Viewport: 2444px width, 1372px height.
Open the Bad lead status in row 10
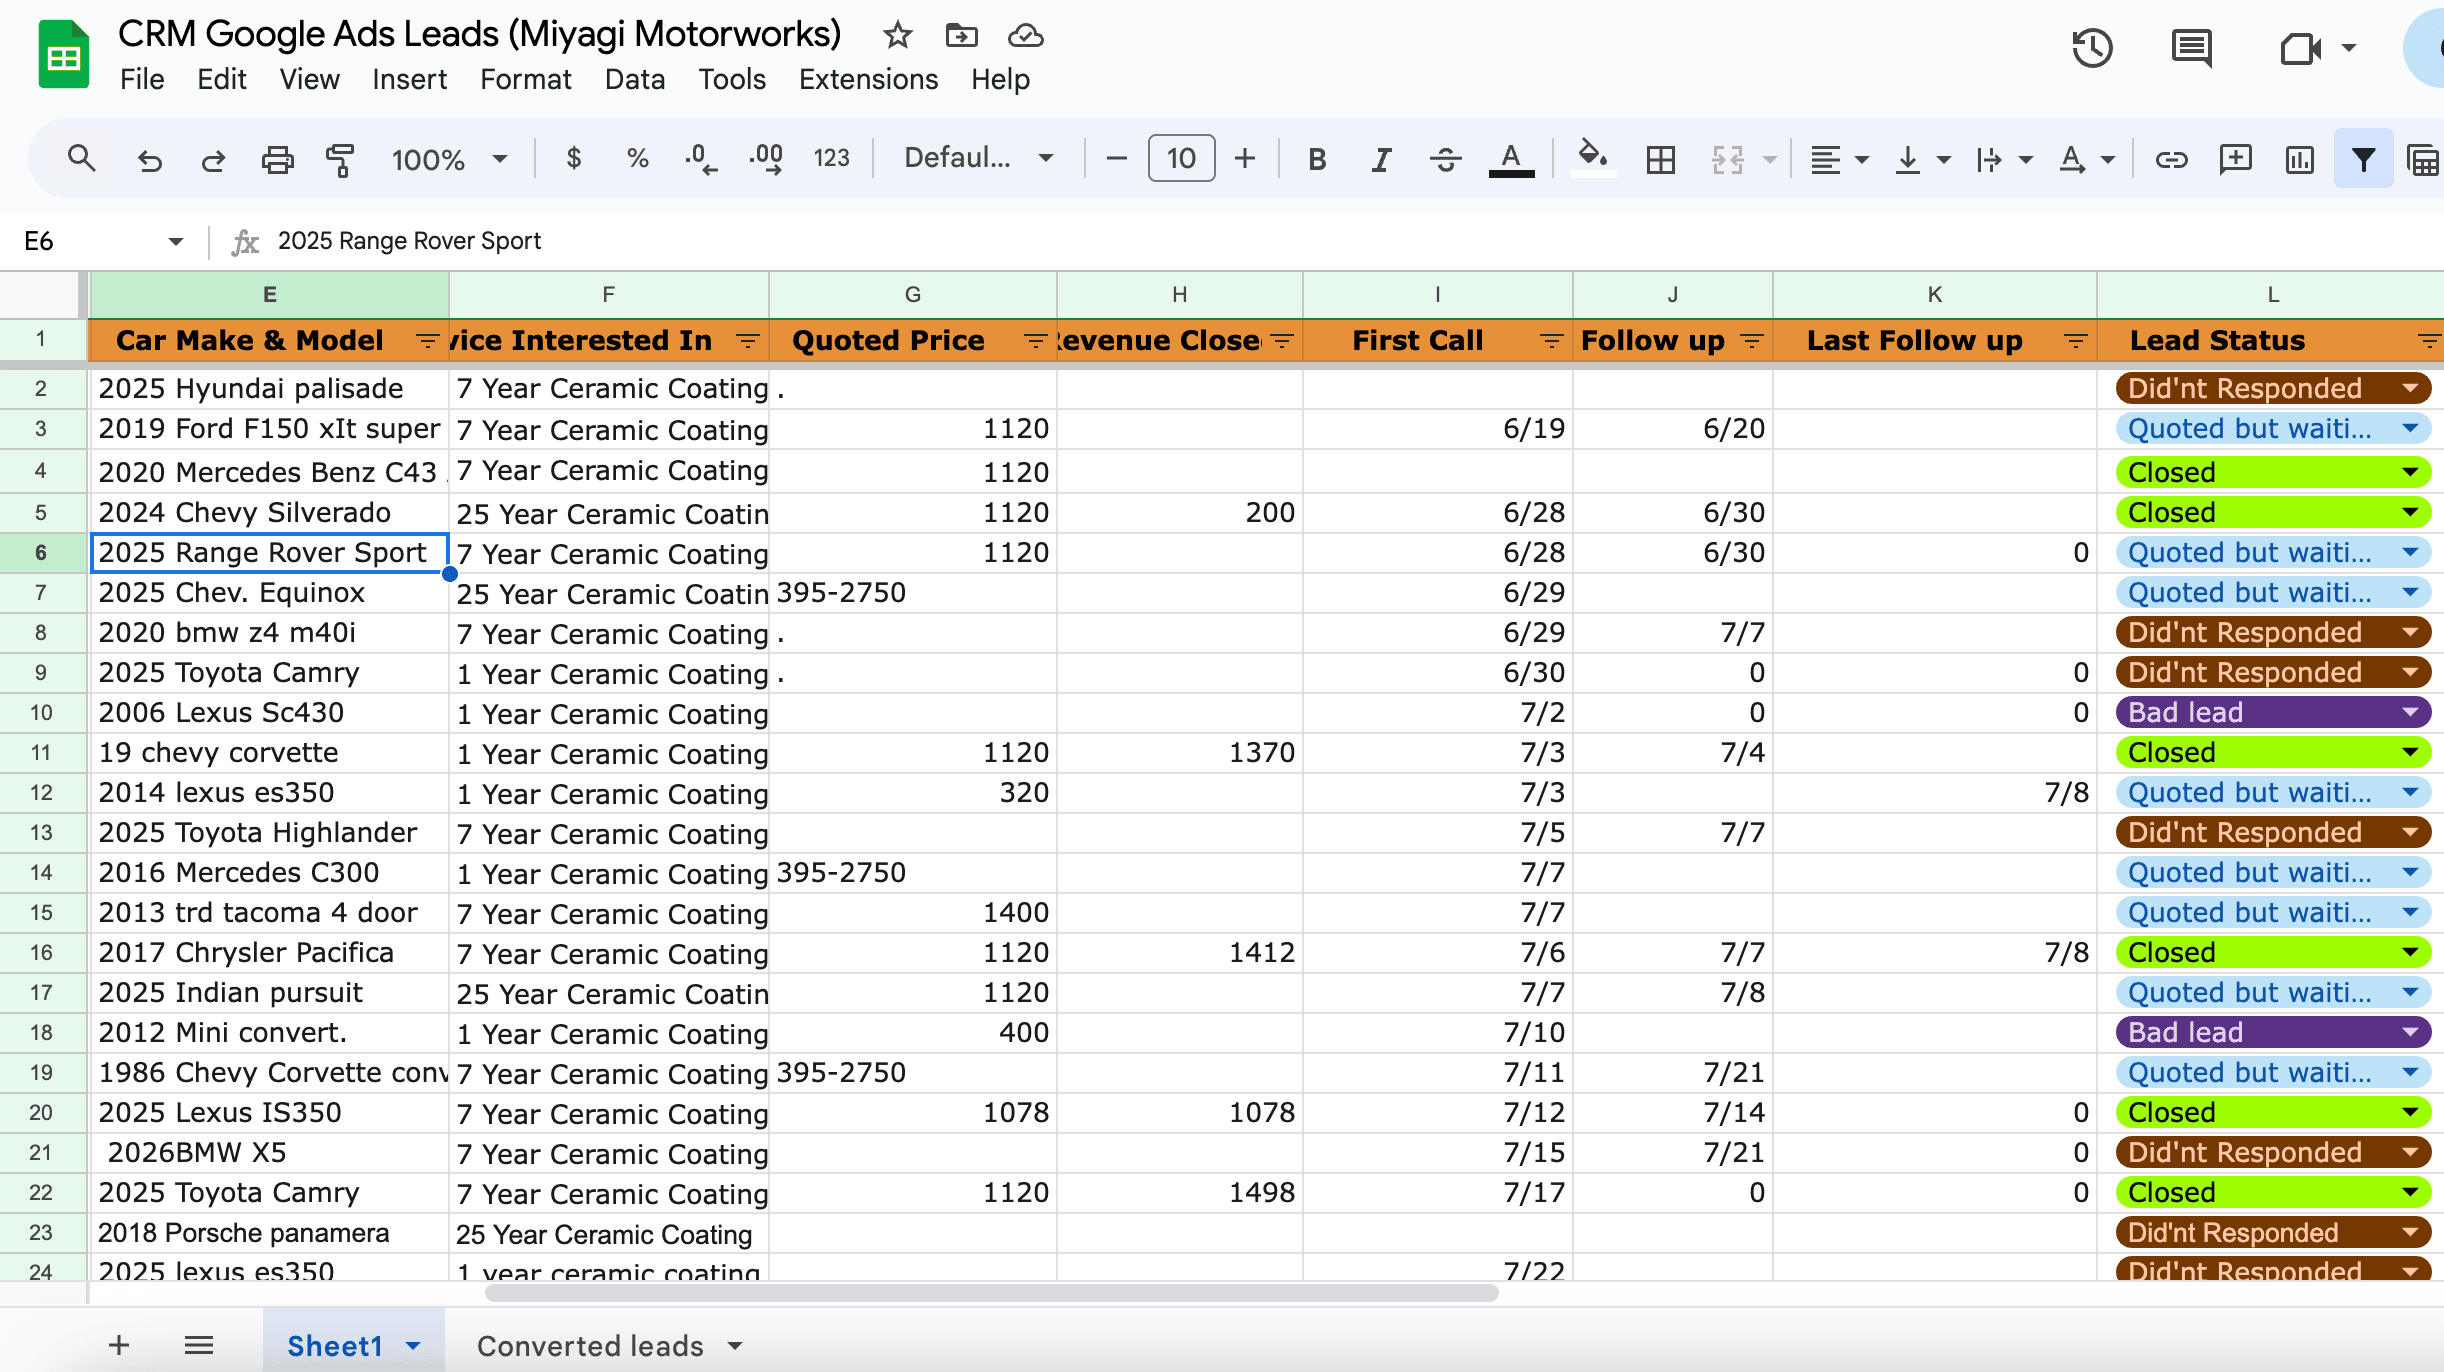(2273, 712)
